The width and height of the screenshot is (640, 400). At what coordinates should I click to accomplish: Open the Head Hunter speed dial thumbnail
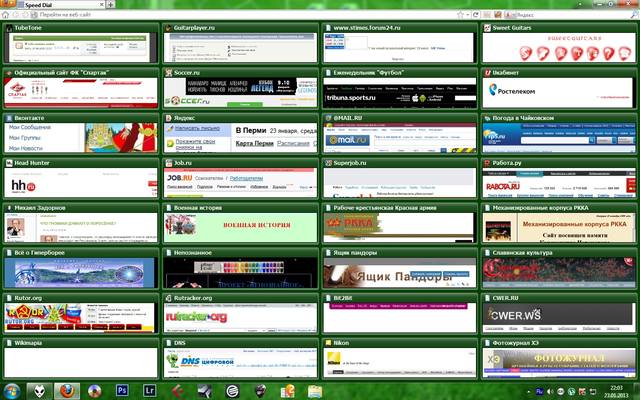click(81, 182)
